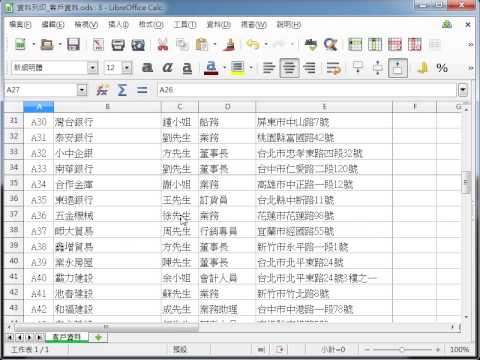480x360 pixels.
Task: Click zoom out minus button
Action: 367,350
